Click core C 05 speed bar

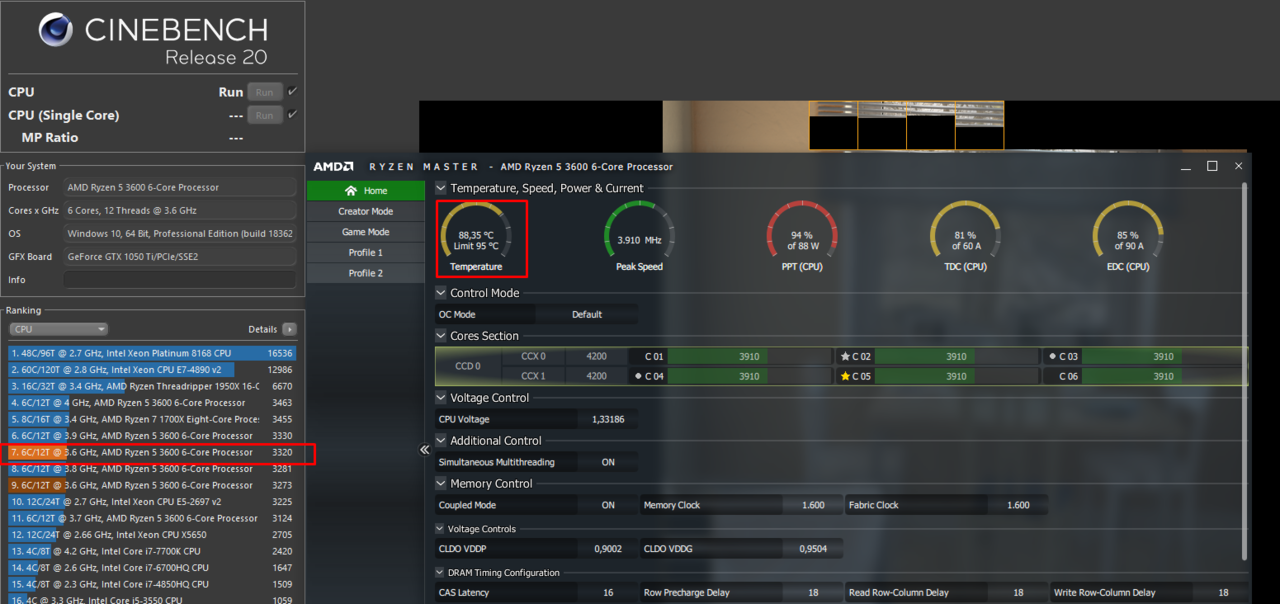(x=956, y=376)
